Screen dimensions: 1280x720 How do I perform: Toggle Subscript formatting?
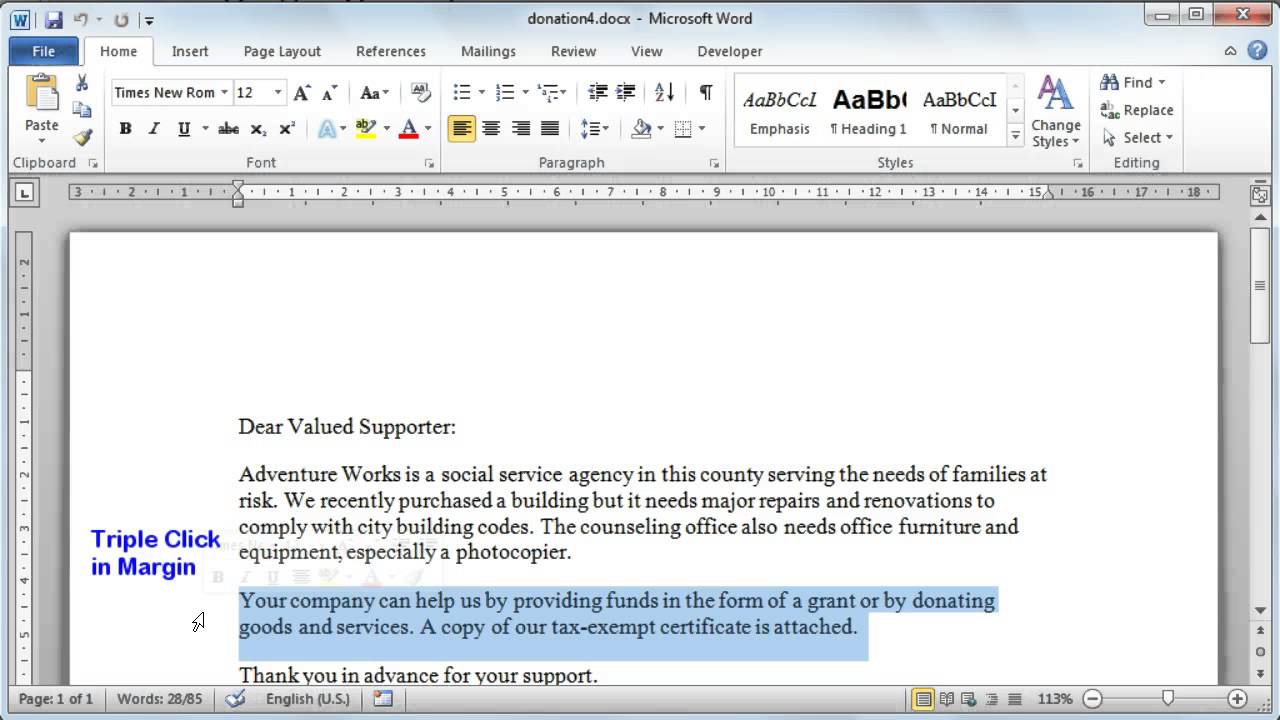tap(258, 128)
